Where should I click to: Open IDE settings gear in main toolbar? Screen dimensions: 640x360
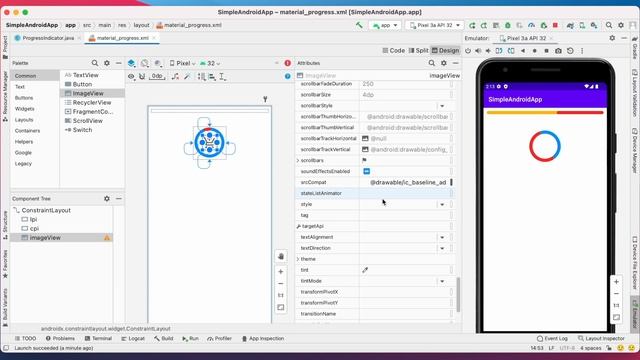621,25
